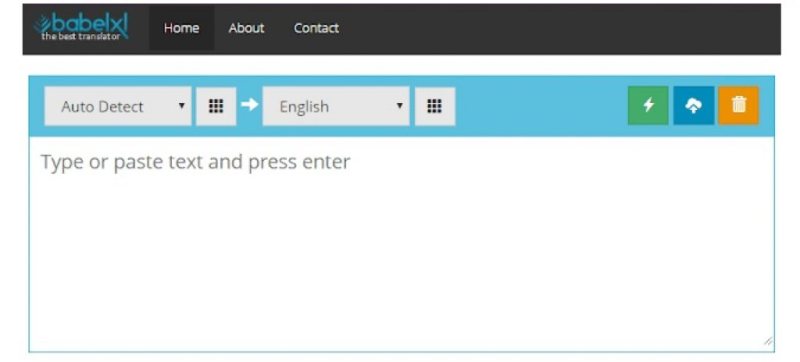This screenshot has width=800, height=362.
Task: Click the text area's corner resize handle
Action: [768, 342]
